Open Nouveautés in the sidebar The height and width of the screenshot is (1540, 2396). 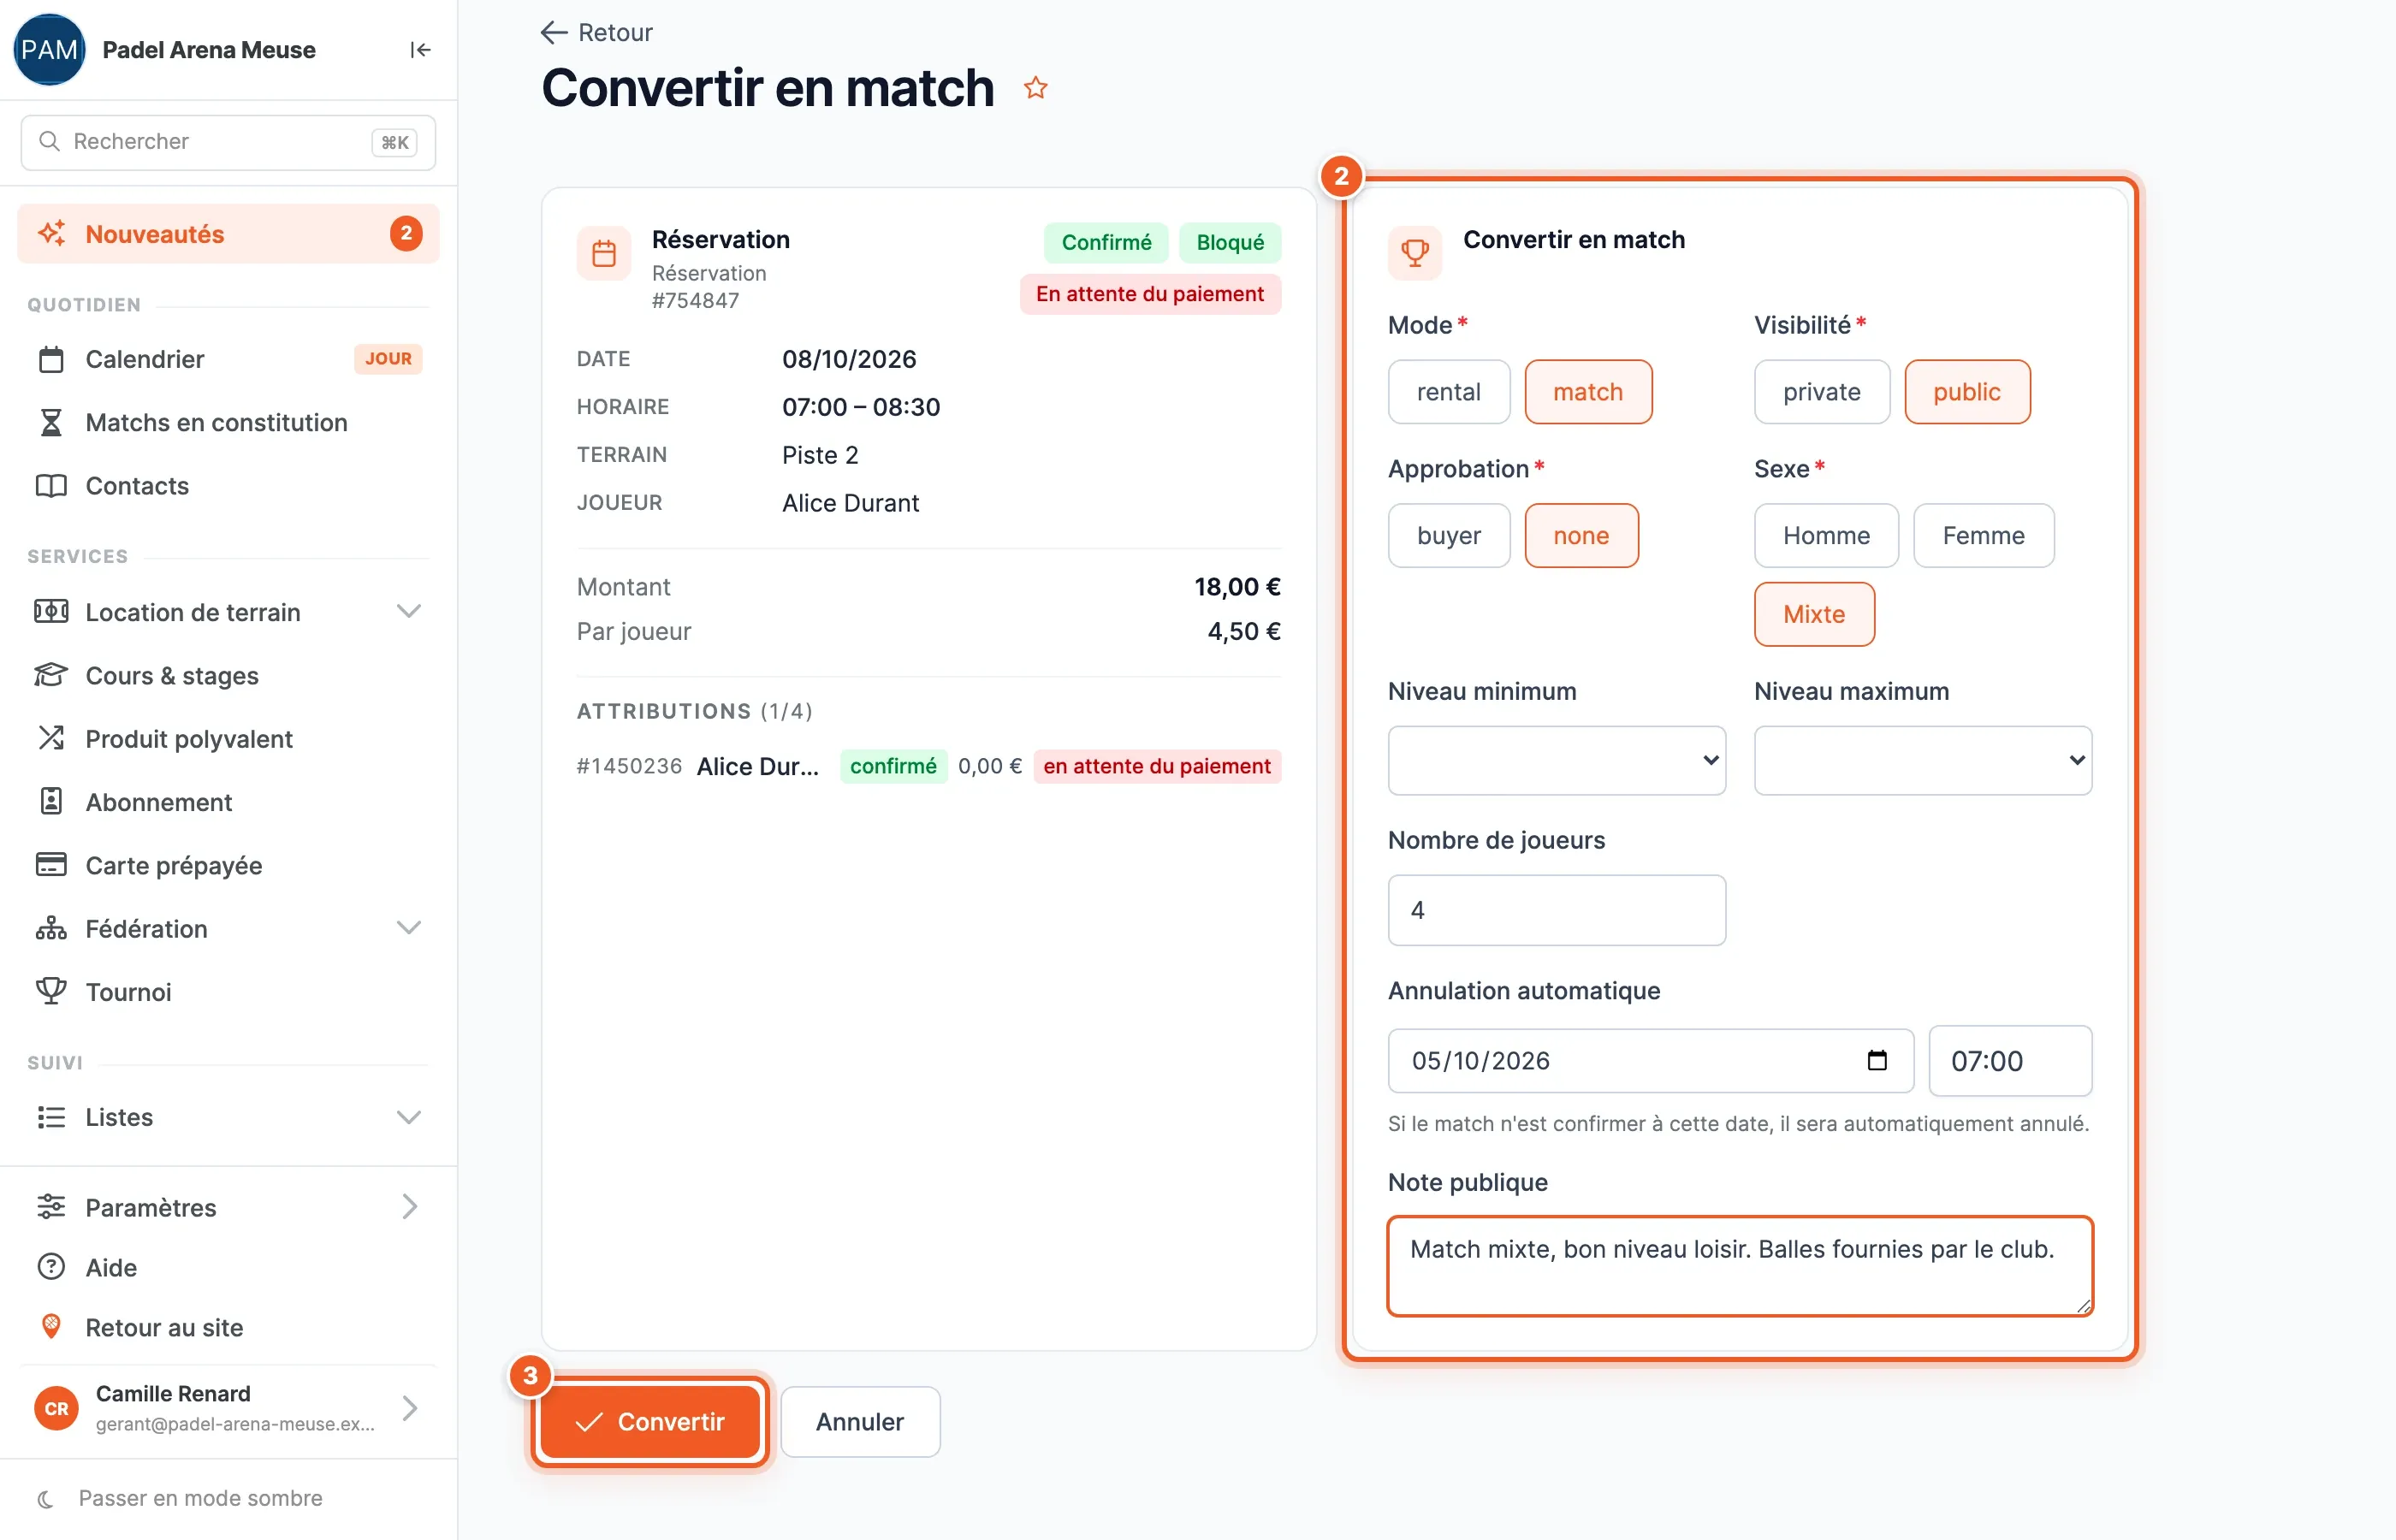[x=228, y=234]
